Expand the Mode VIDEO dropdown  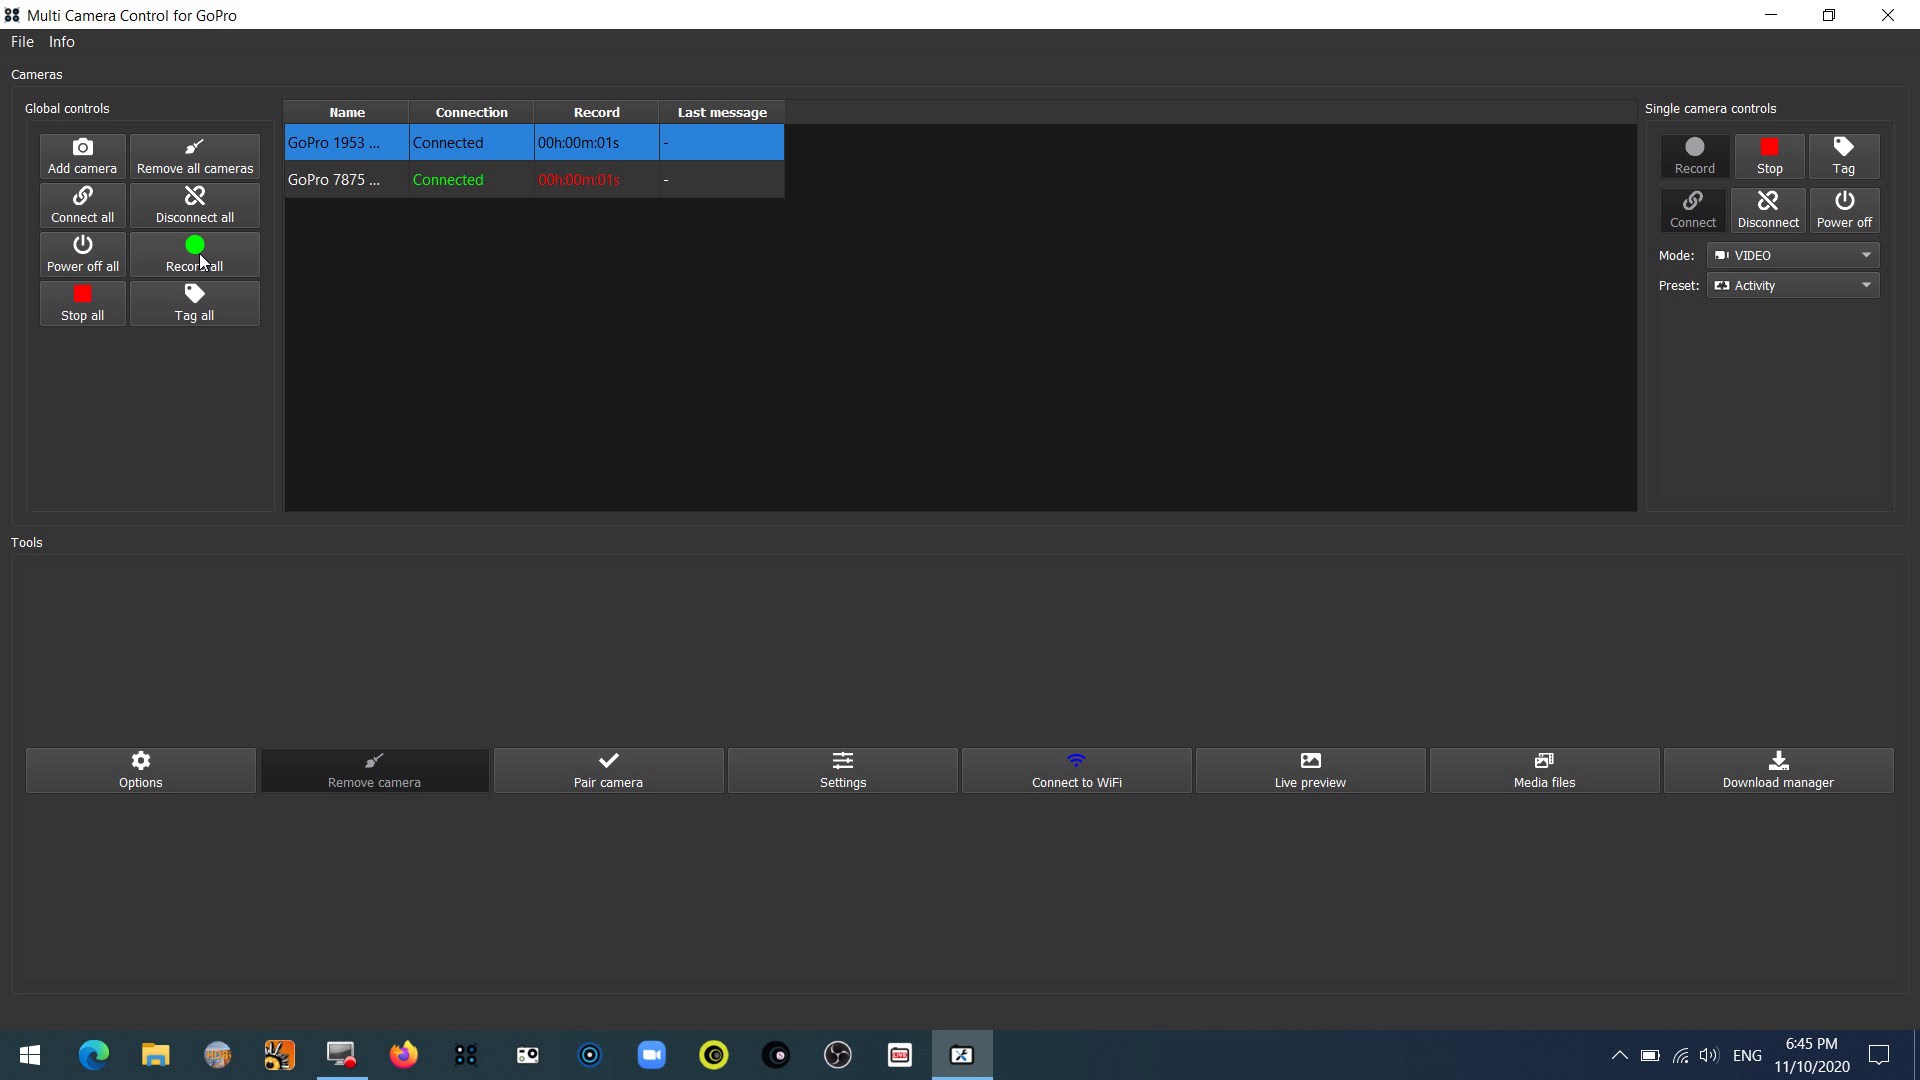1792,255
